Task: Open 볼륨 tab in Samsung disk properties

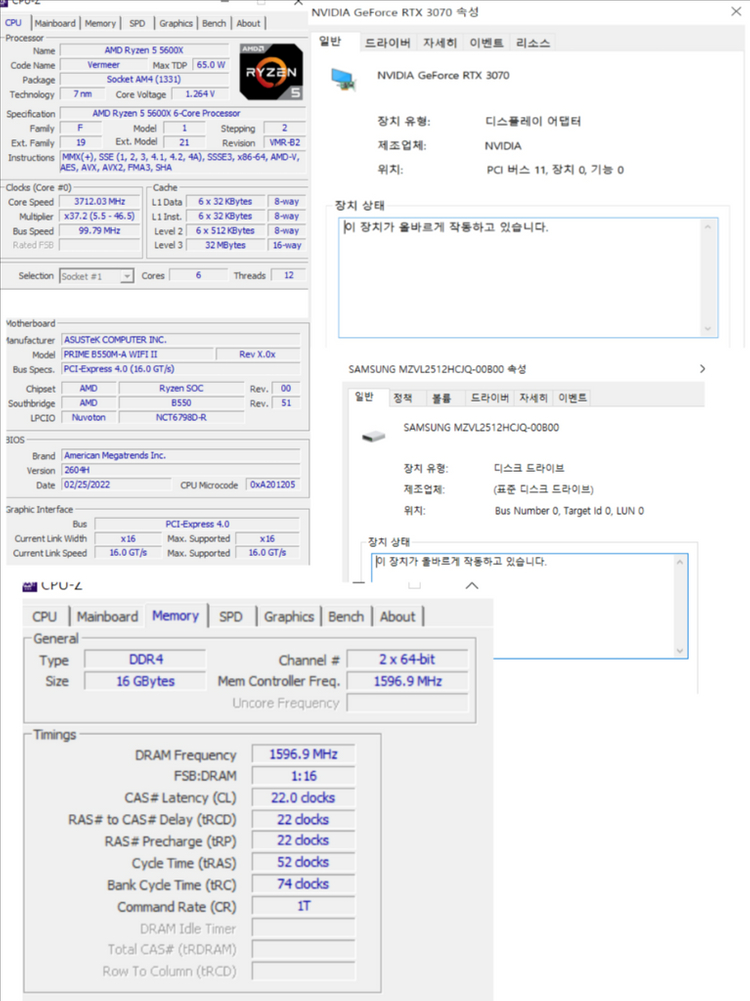Action: click(x=441, y=398)
